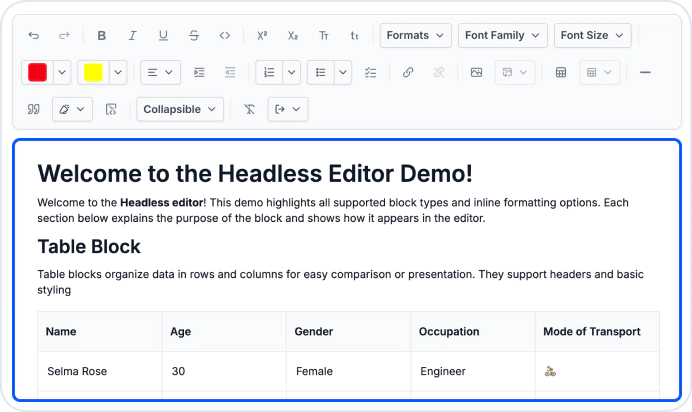Open the text alignment dropdown
Image resolution: width=692 pixels, height=412 pixels.
pyautogui.click(x=160, y=72)
